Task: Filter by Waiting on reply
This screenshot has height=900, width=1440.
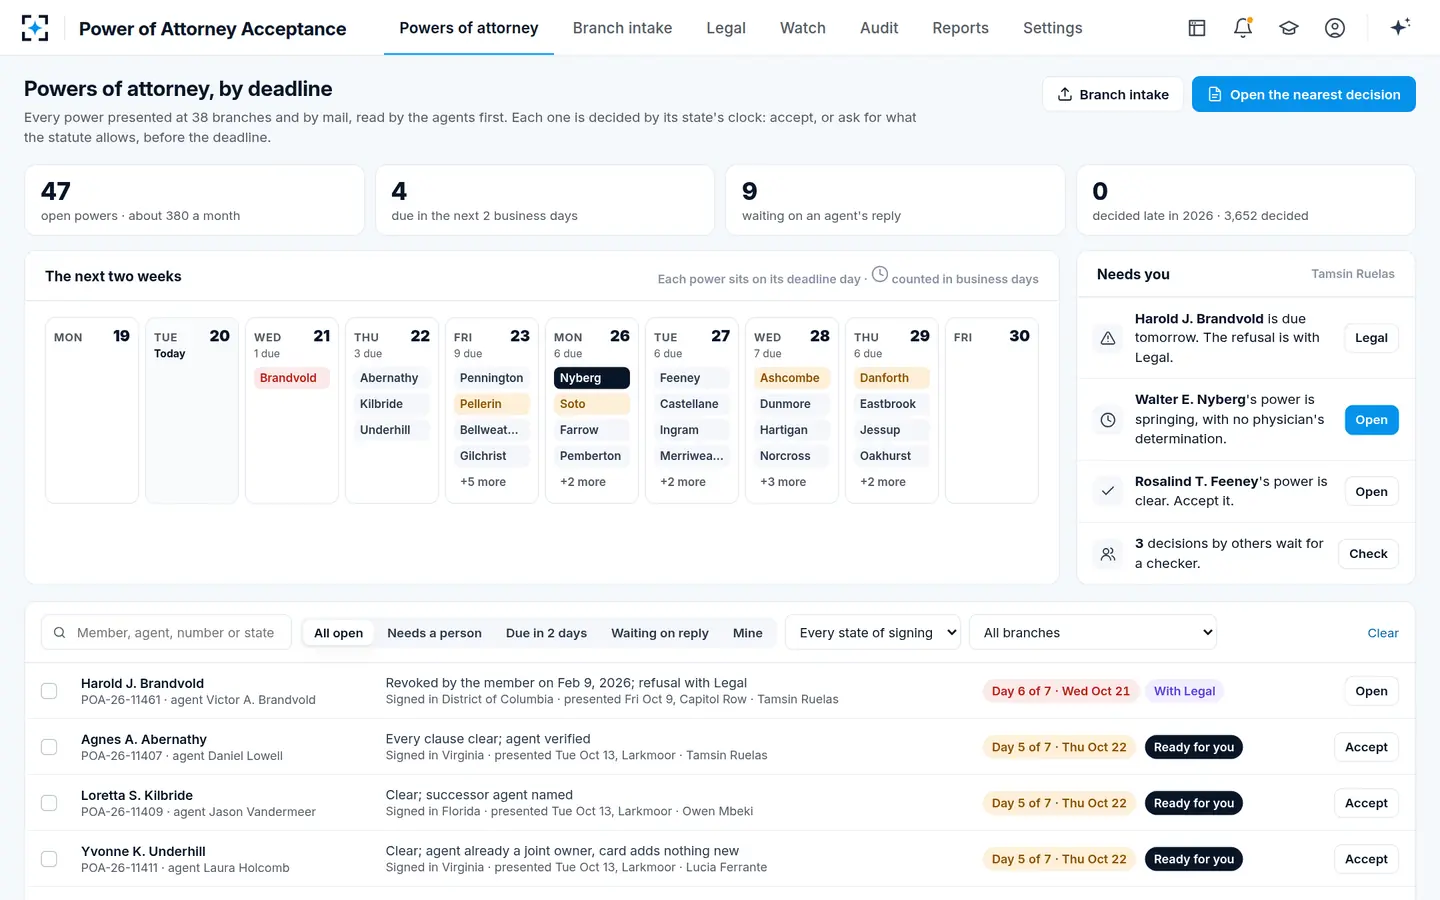Action: 660,633
